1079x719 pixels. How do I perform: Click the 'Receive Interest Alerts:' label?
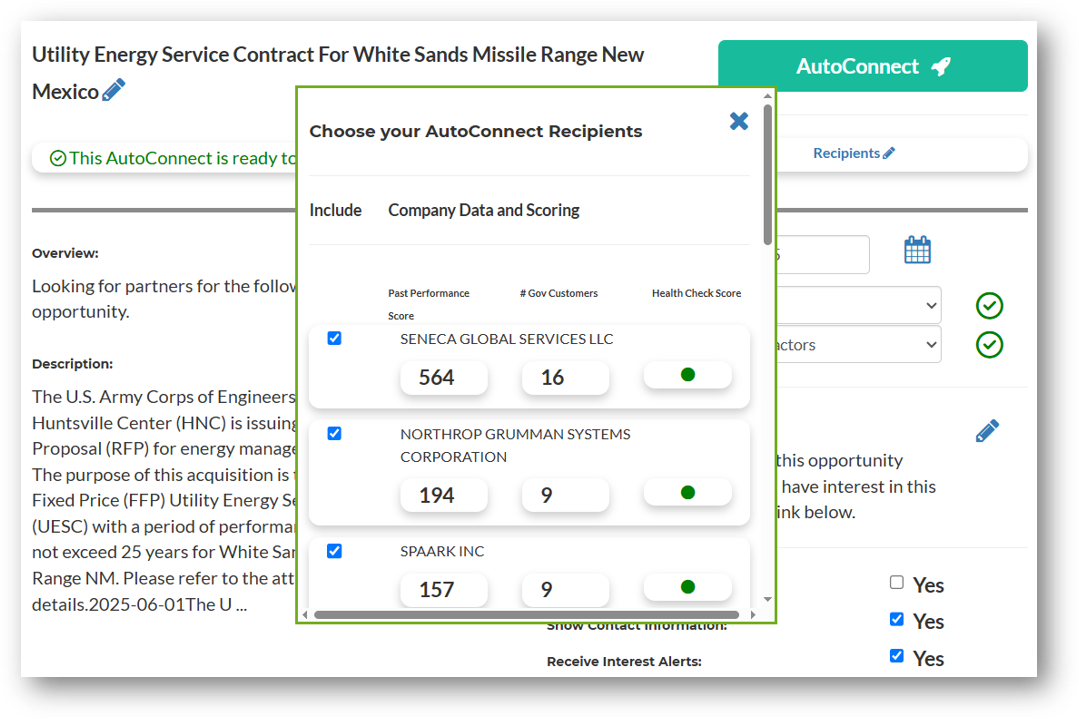624,661
